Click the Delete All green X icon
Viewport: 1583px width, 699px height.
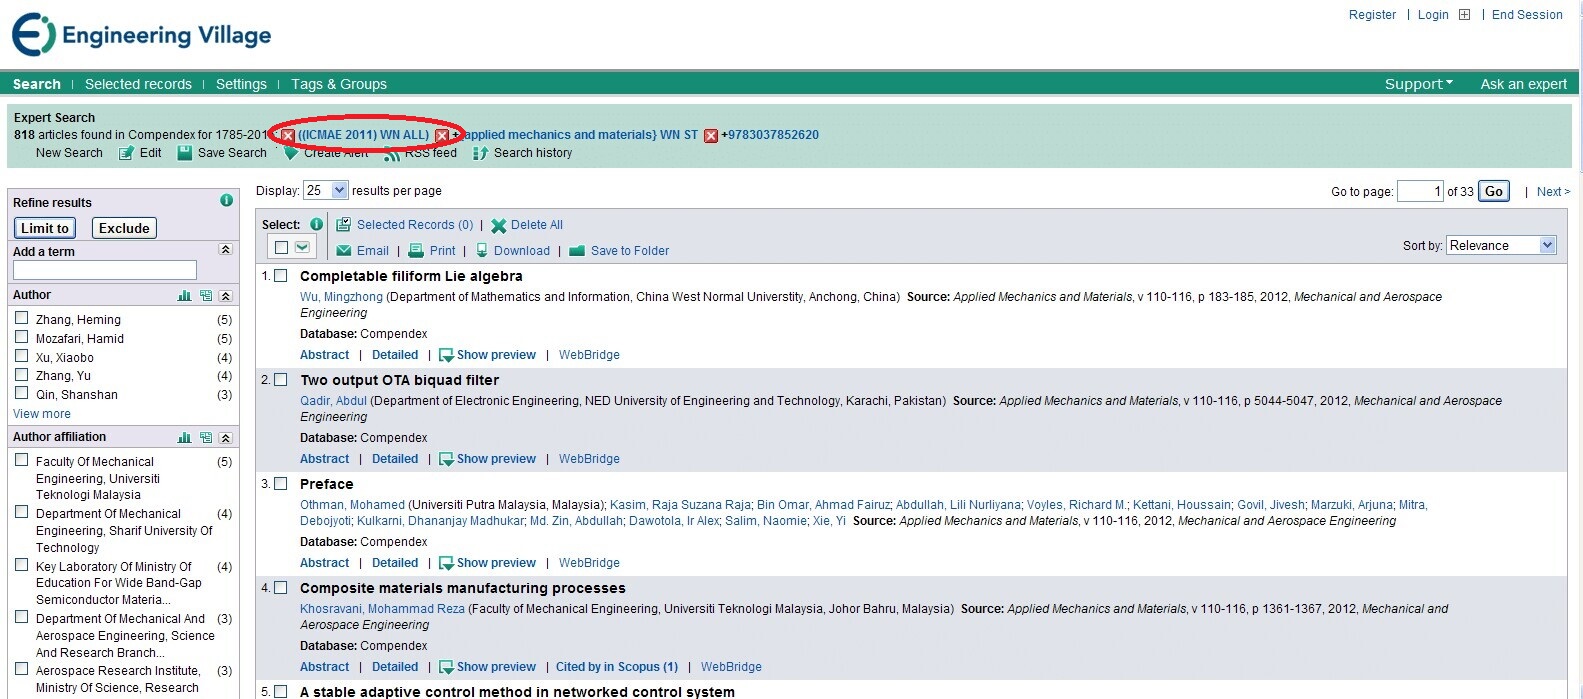[x=498, y=226]
